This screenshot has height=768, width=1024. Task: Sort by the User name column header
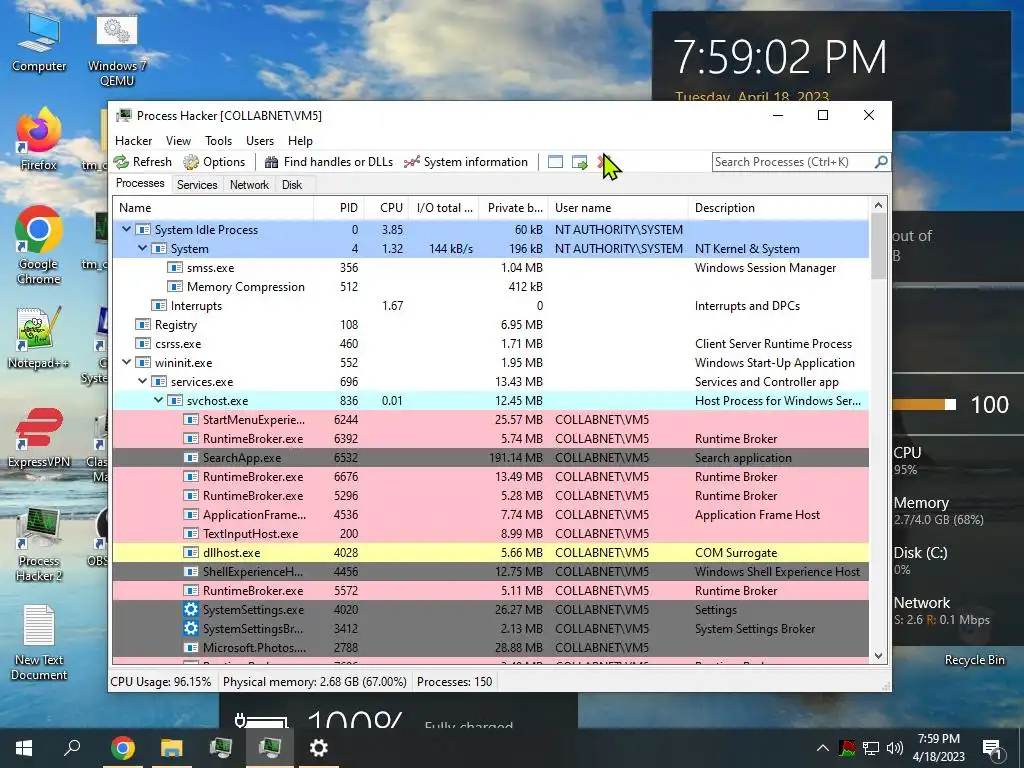point(618,208)
